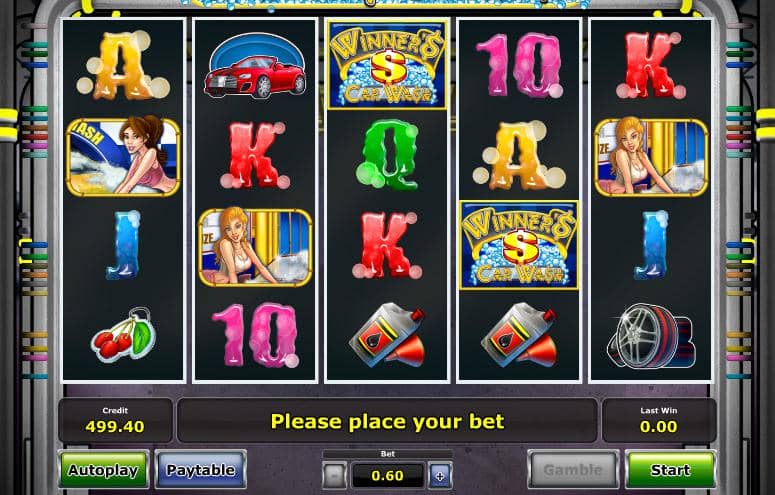This screenshot has width=775, height=495.
Task: Click the brunette car wash girl symbol
Action: pos(123,157)
